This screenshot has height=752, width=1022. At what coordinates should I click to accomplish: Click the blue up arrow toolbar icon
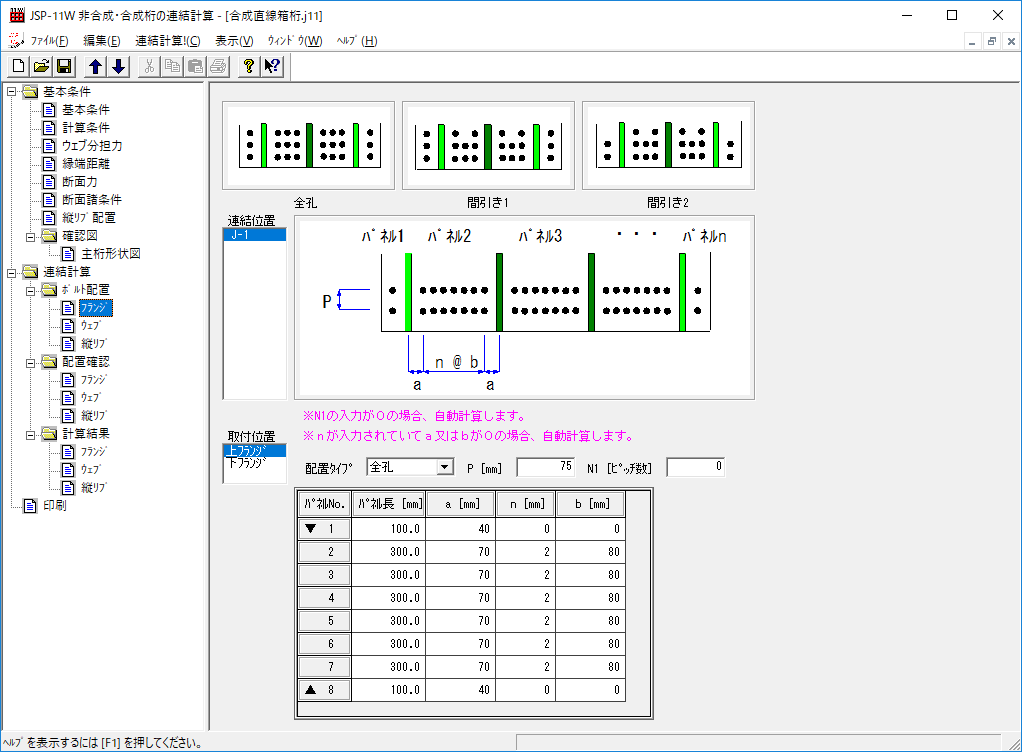(95, 67)
